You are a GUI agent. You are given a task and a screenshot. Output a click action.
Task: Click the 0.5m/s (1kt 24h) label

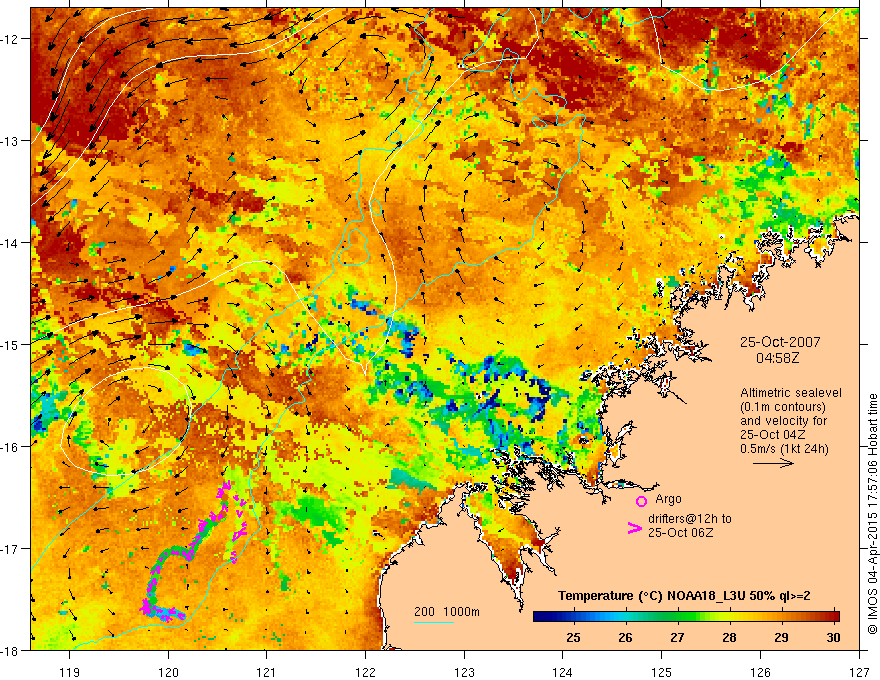784,449
